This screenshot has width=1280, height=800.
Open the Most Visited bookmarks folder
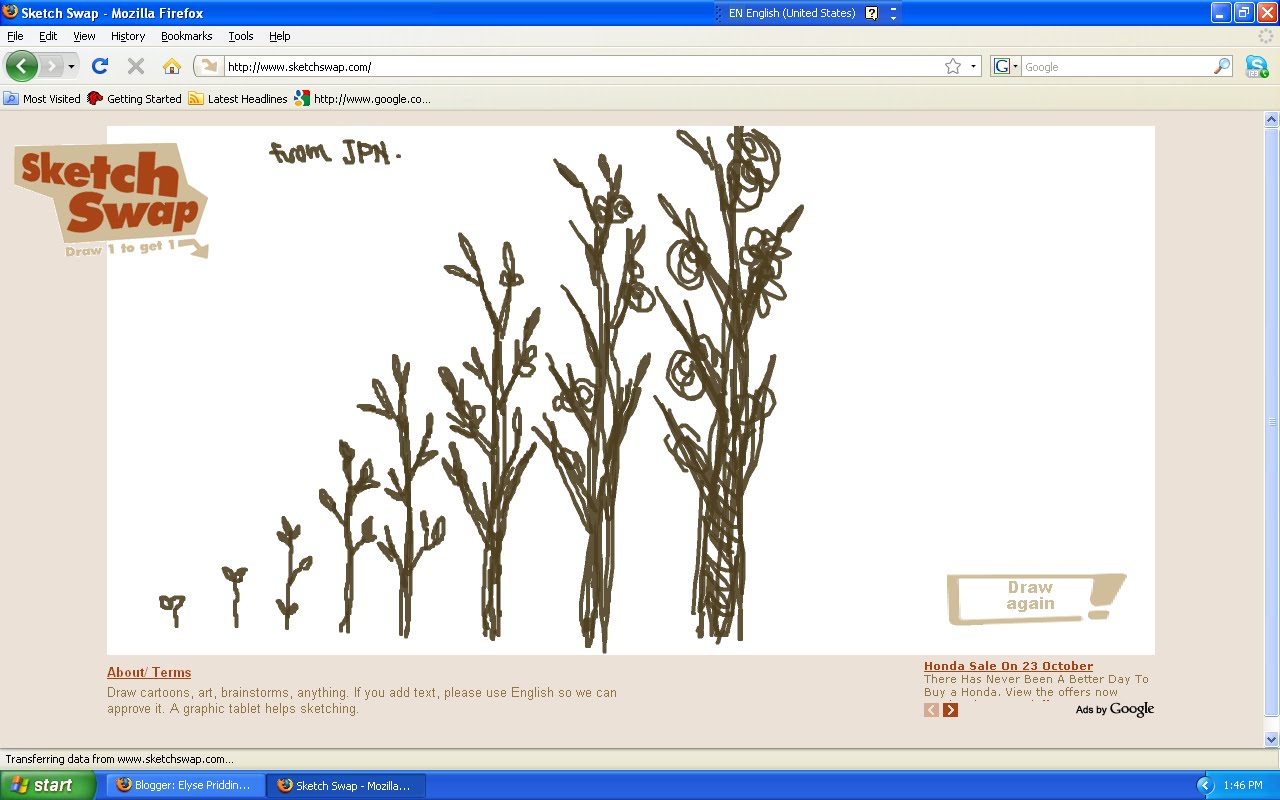[42, 99]
